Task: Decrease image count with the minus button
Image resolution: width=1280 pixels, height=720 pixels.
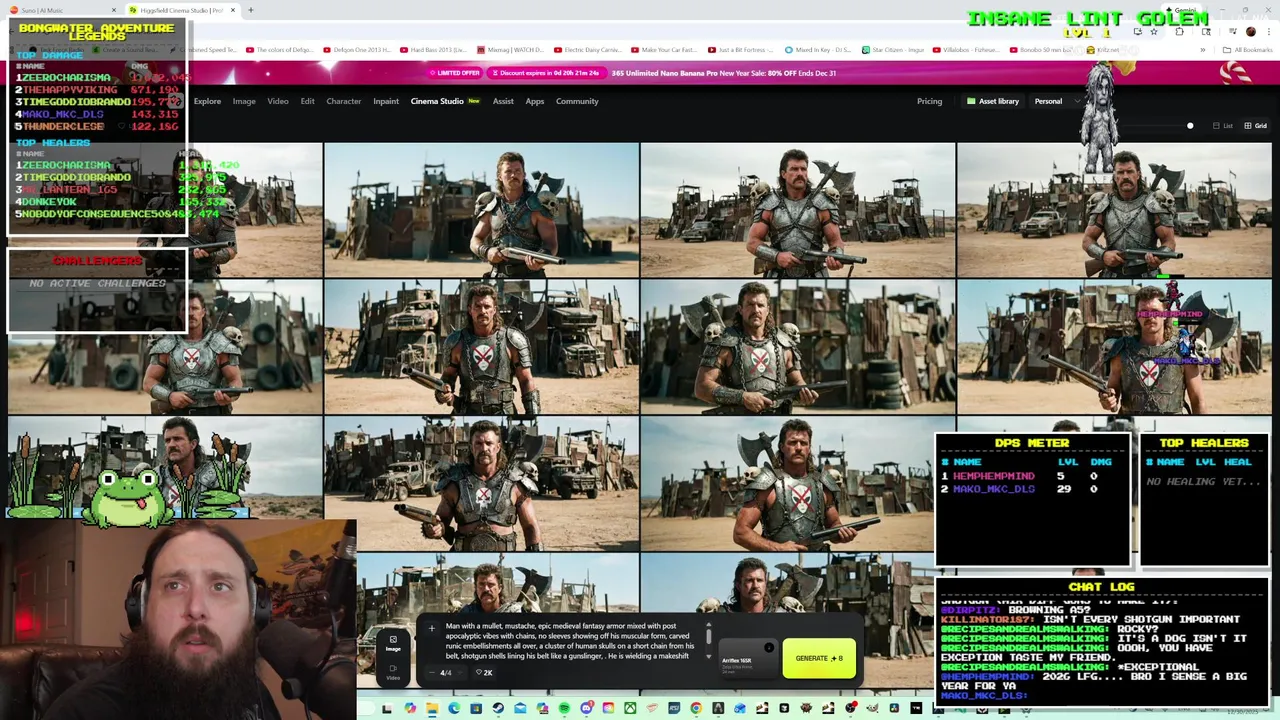Action: (x=432, y=673)
